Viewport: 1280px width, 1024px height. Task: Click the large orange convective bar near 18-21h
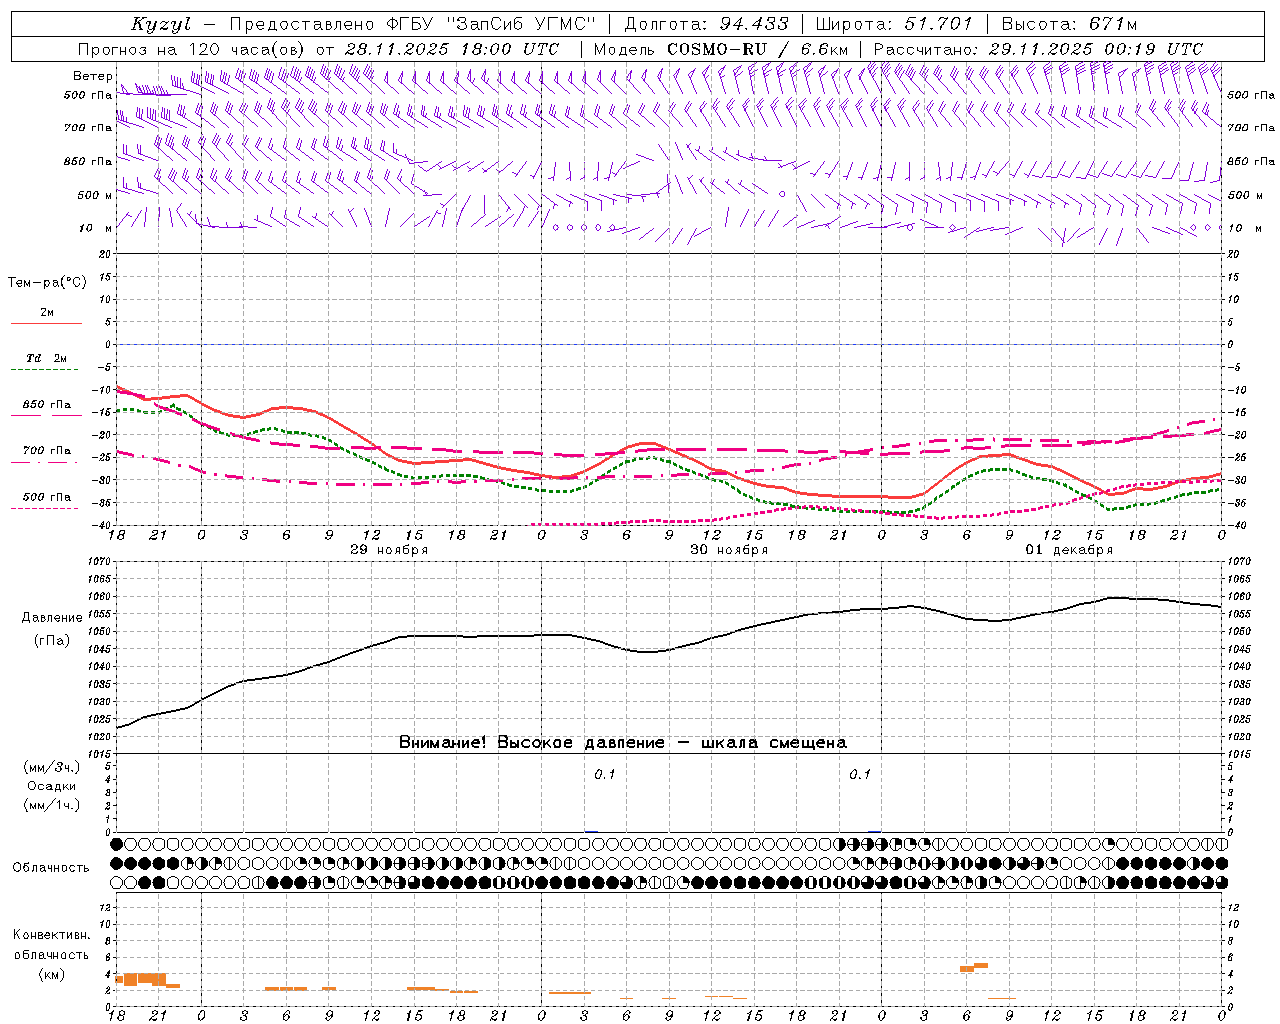(x=145, y=979)
